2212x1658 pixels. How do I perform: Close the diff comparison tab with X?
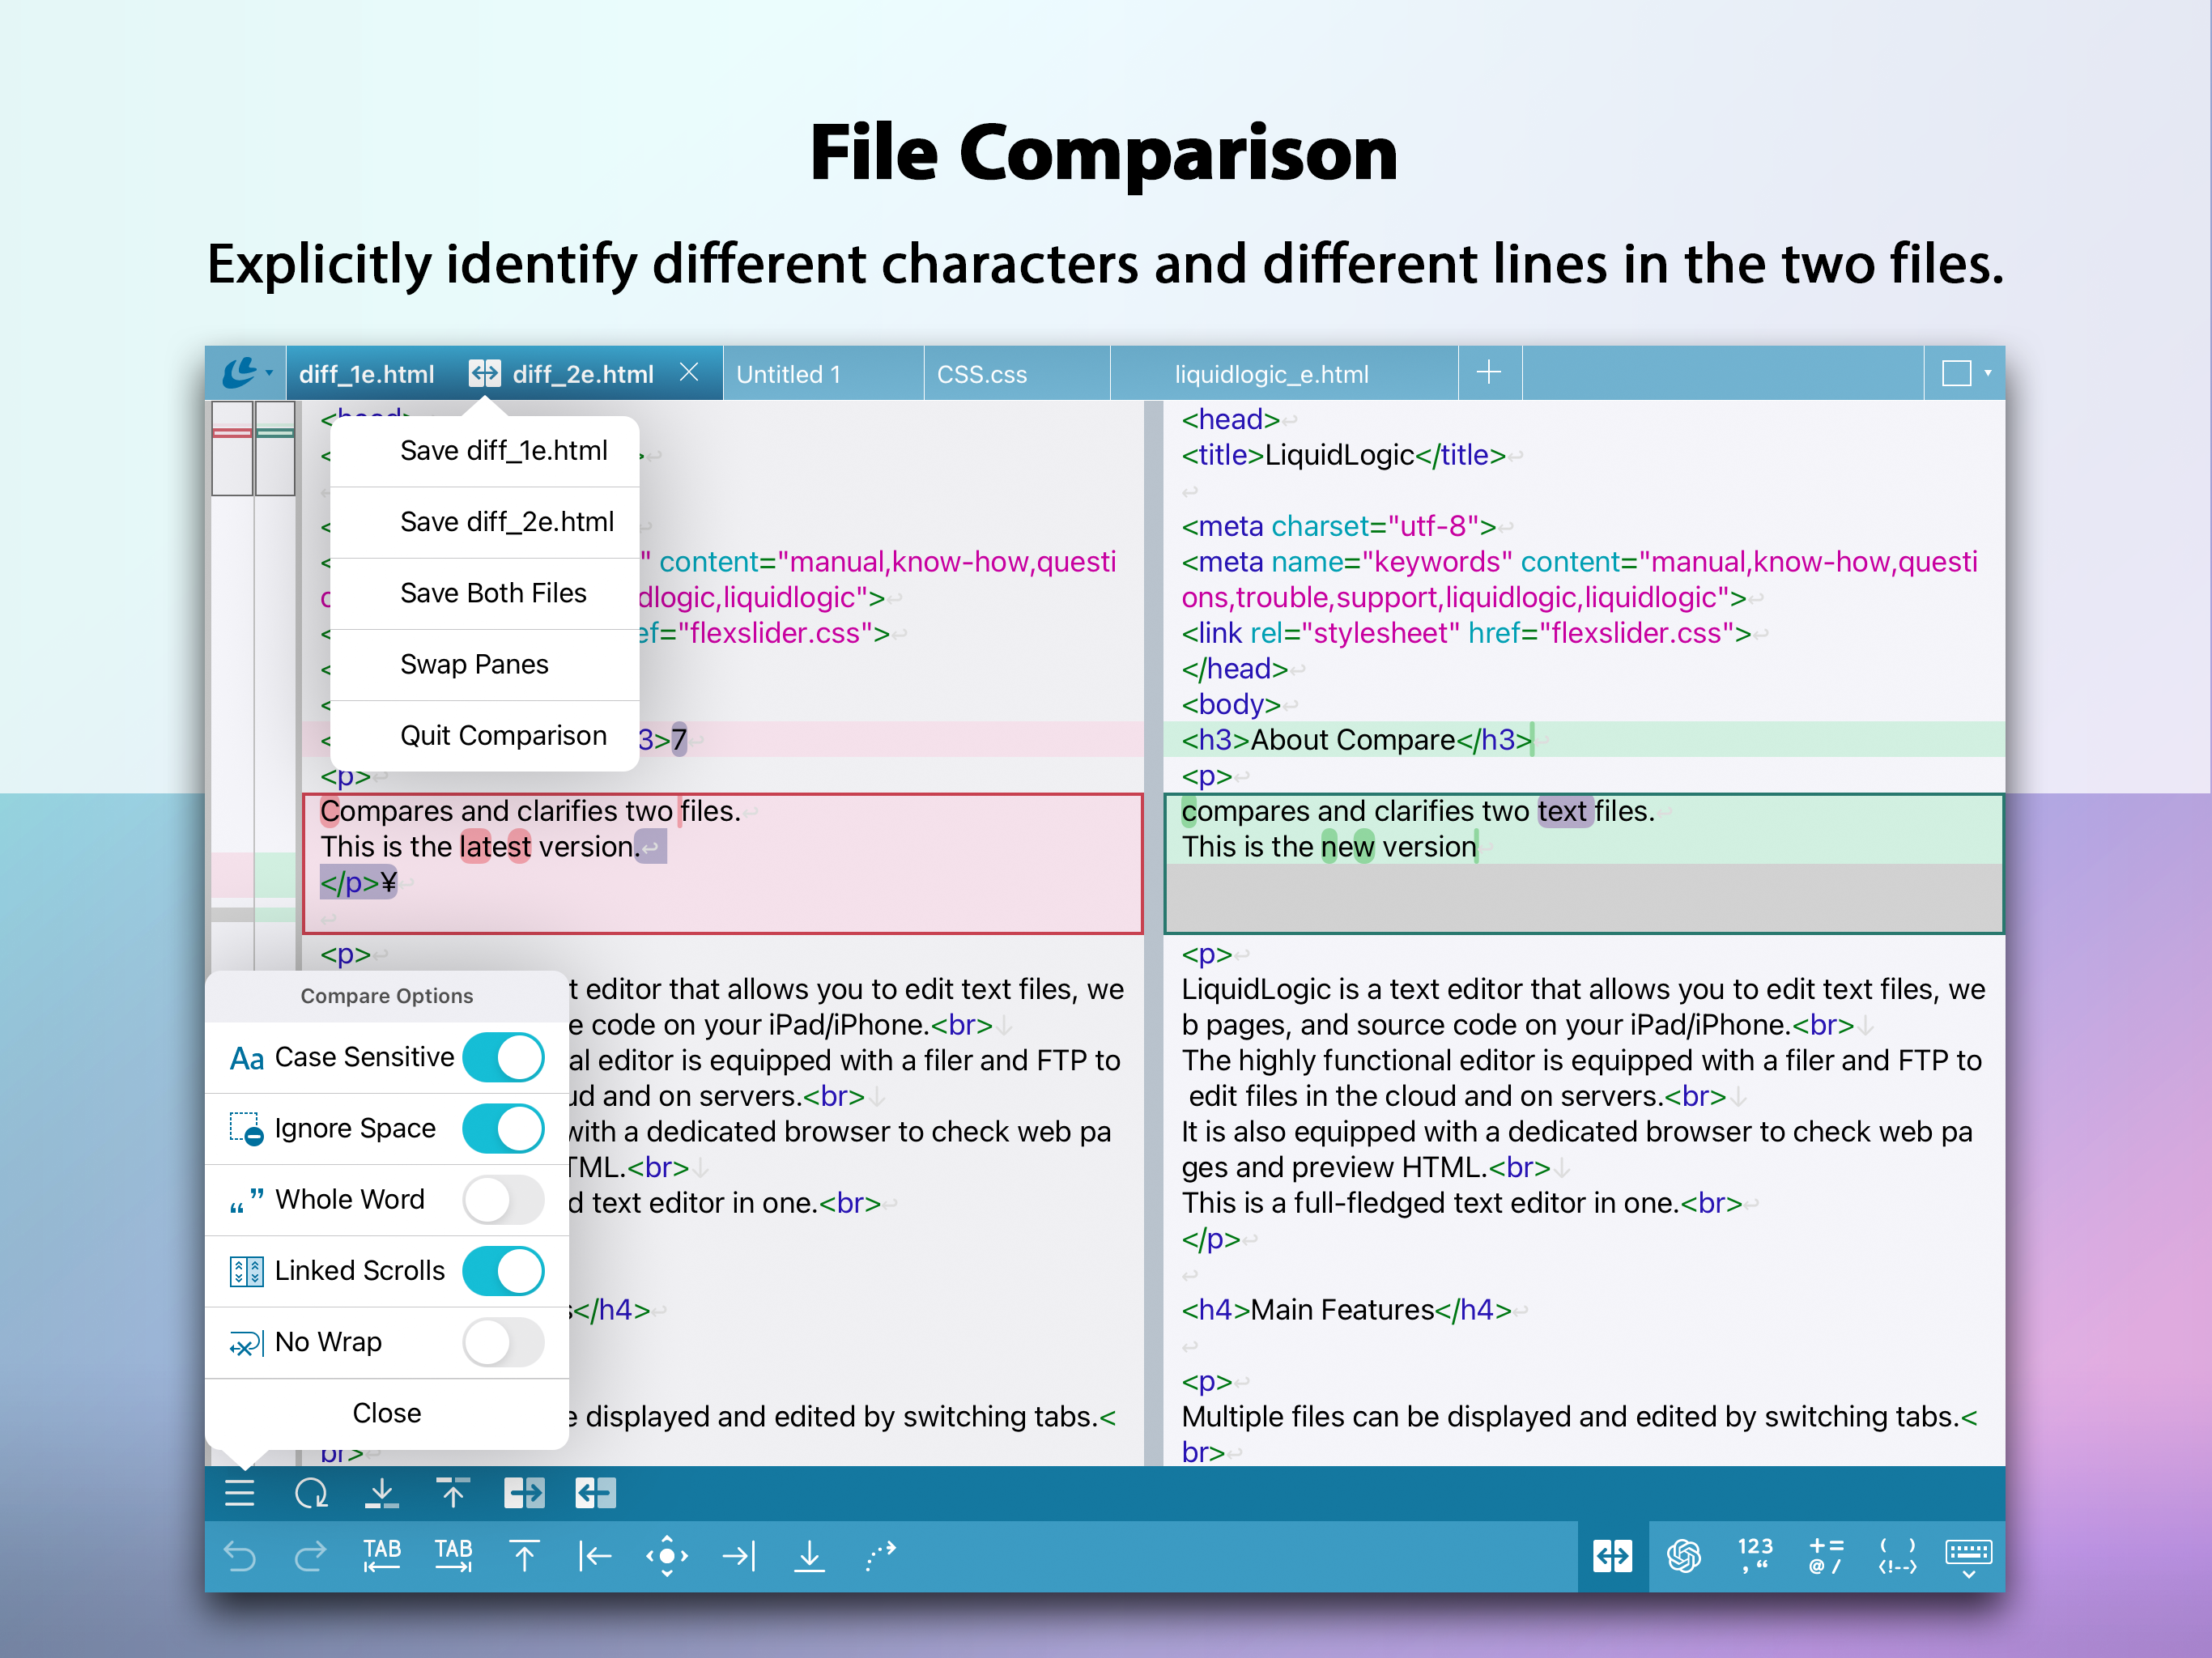point(689,372)
